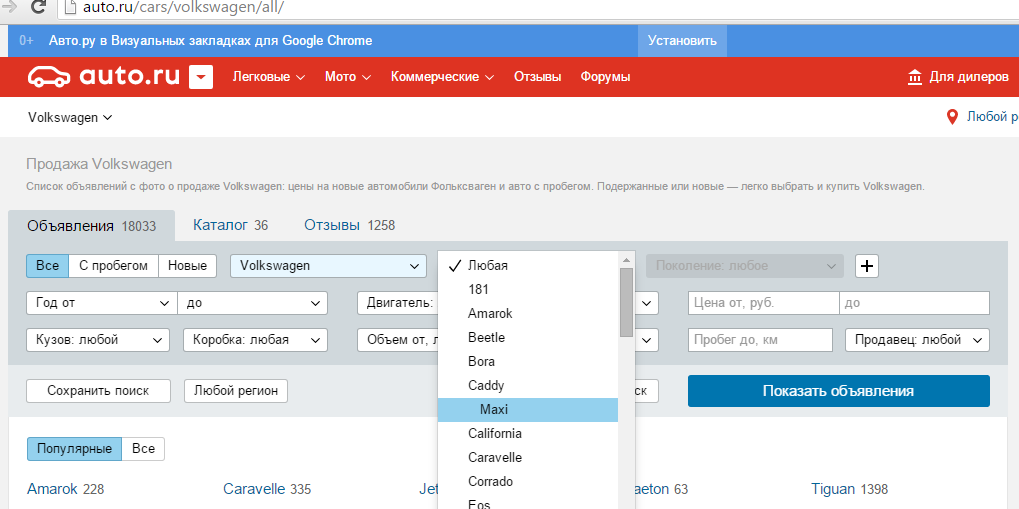This screenshot has height=509, width=1019.
Task: Open the 'Продавец: любой' dropdown
Action: [x=918, y=340]
